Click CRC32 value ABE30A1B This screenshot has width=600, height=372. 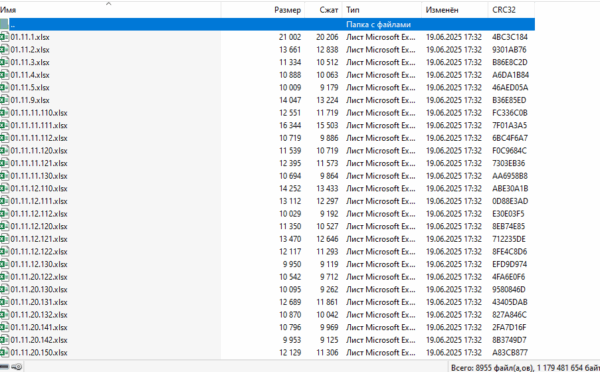pos(510,189)
